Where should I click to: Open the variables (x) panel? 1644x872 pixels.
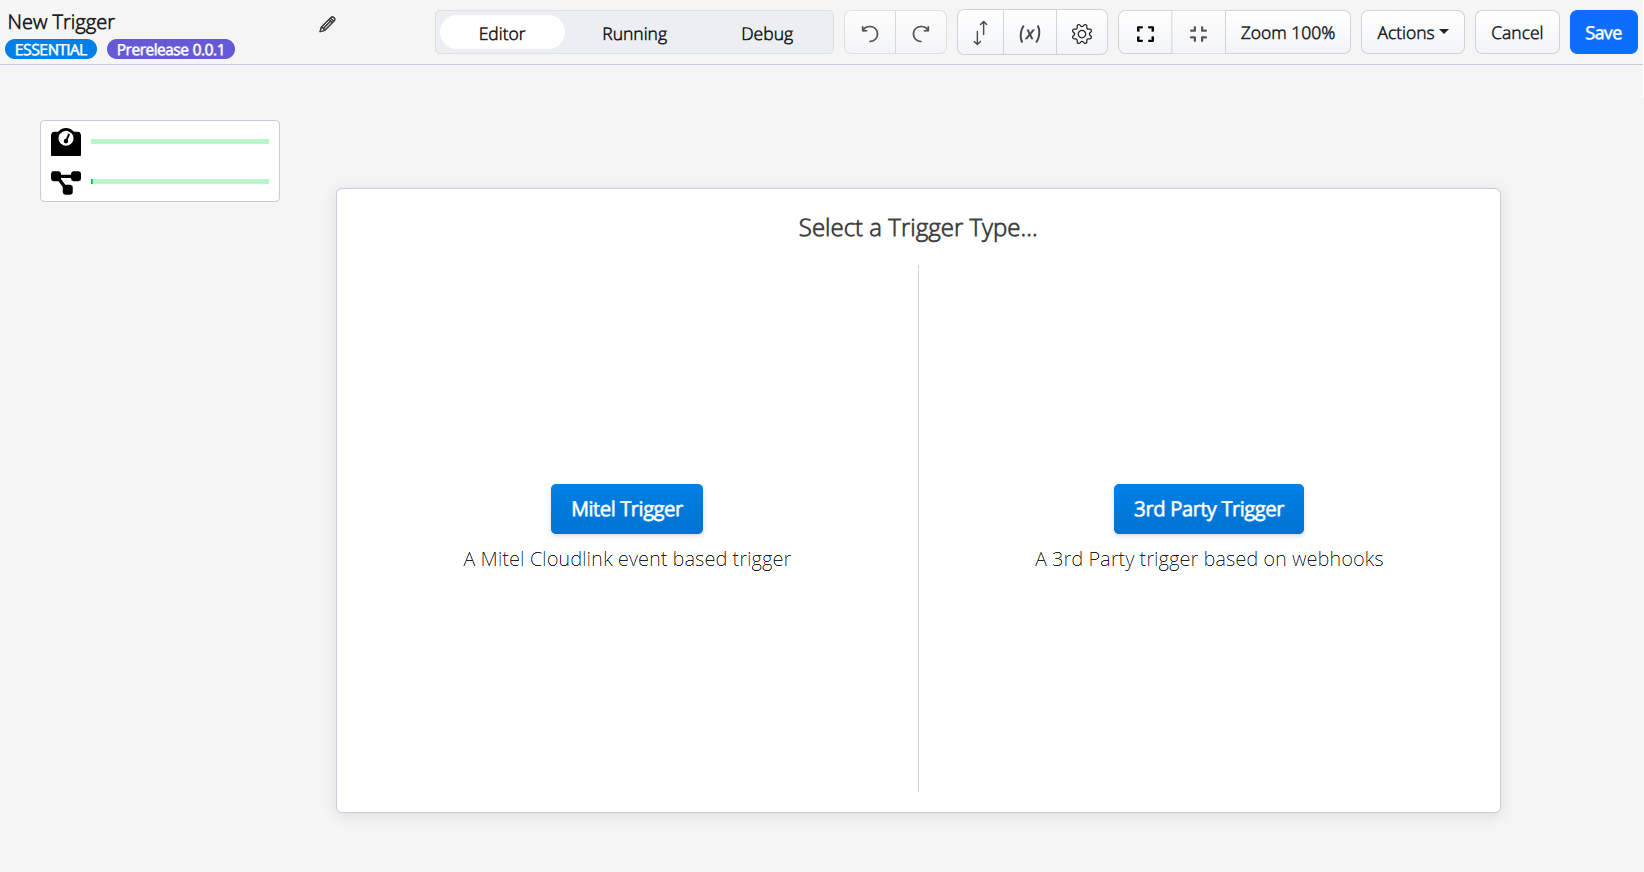pos(1030,33)
